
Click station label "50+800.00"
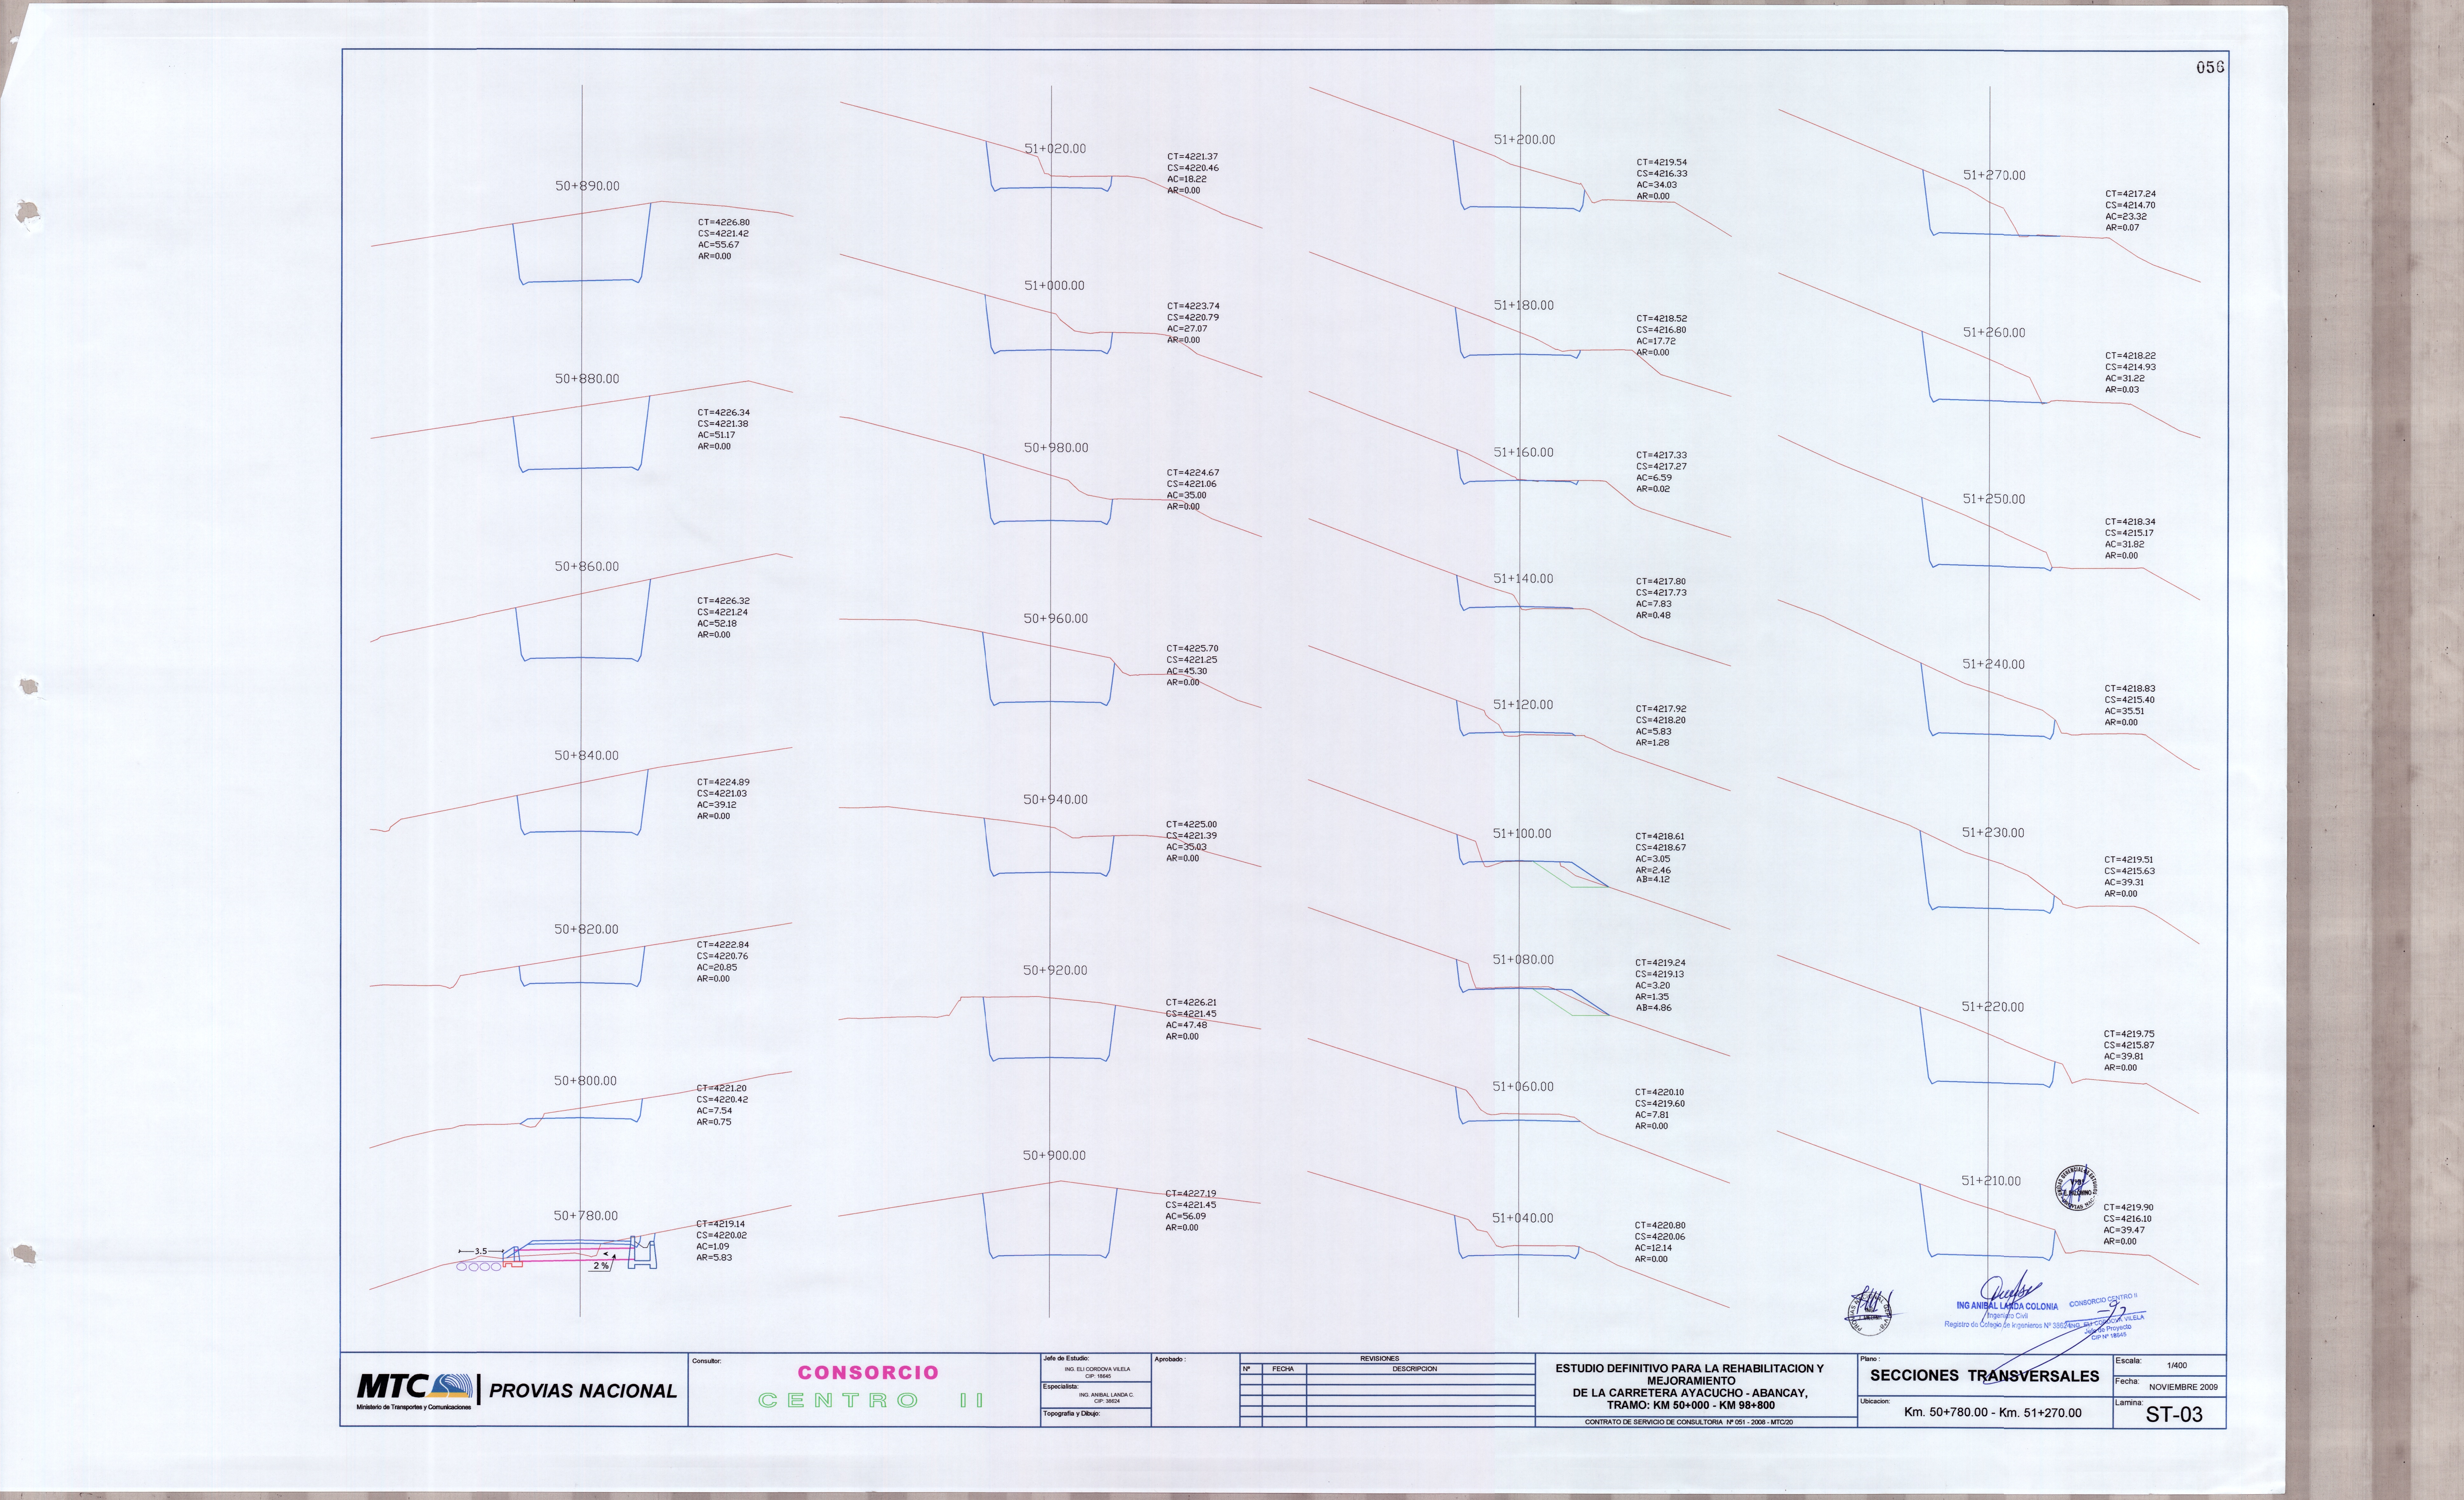[585, 1081]
